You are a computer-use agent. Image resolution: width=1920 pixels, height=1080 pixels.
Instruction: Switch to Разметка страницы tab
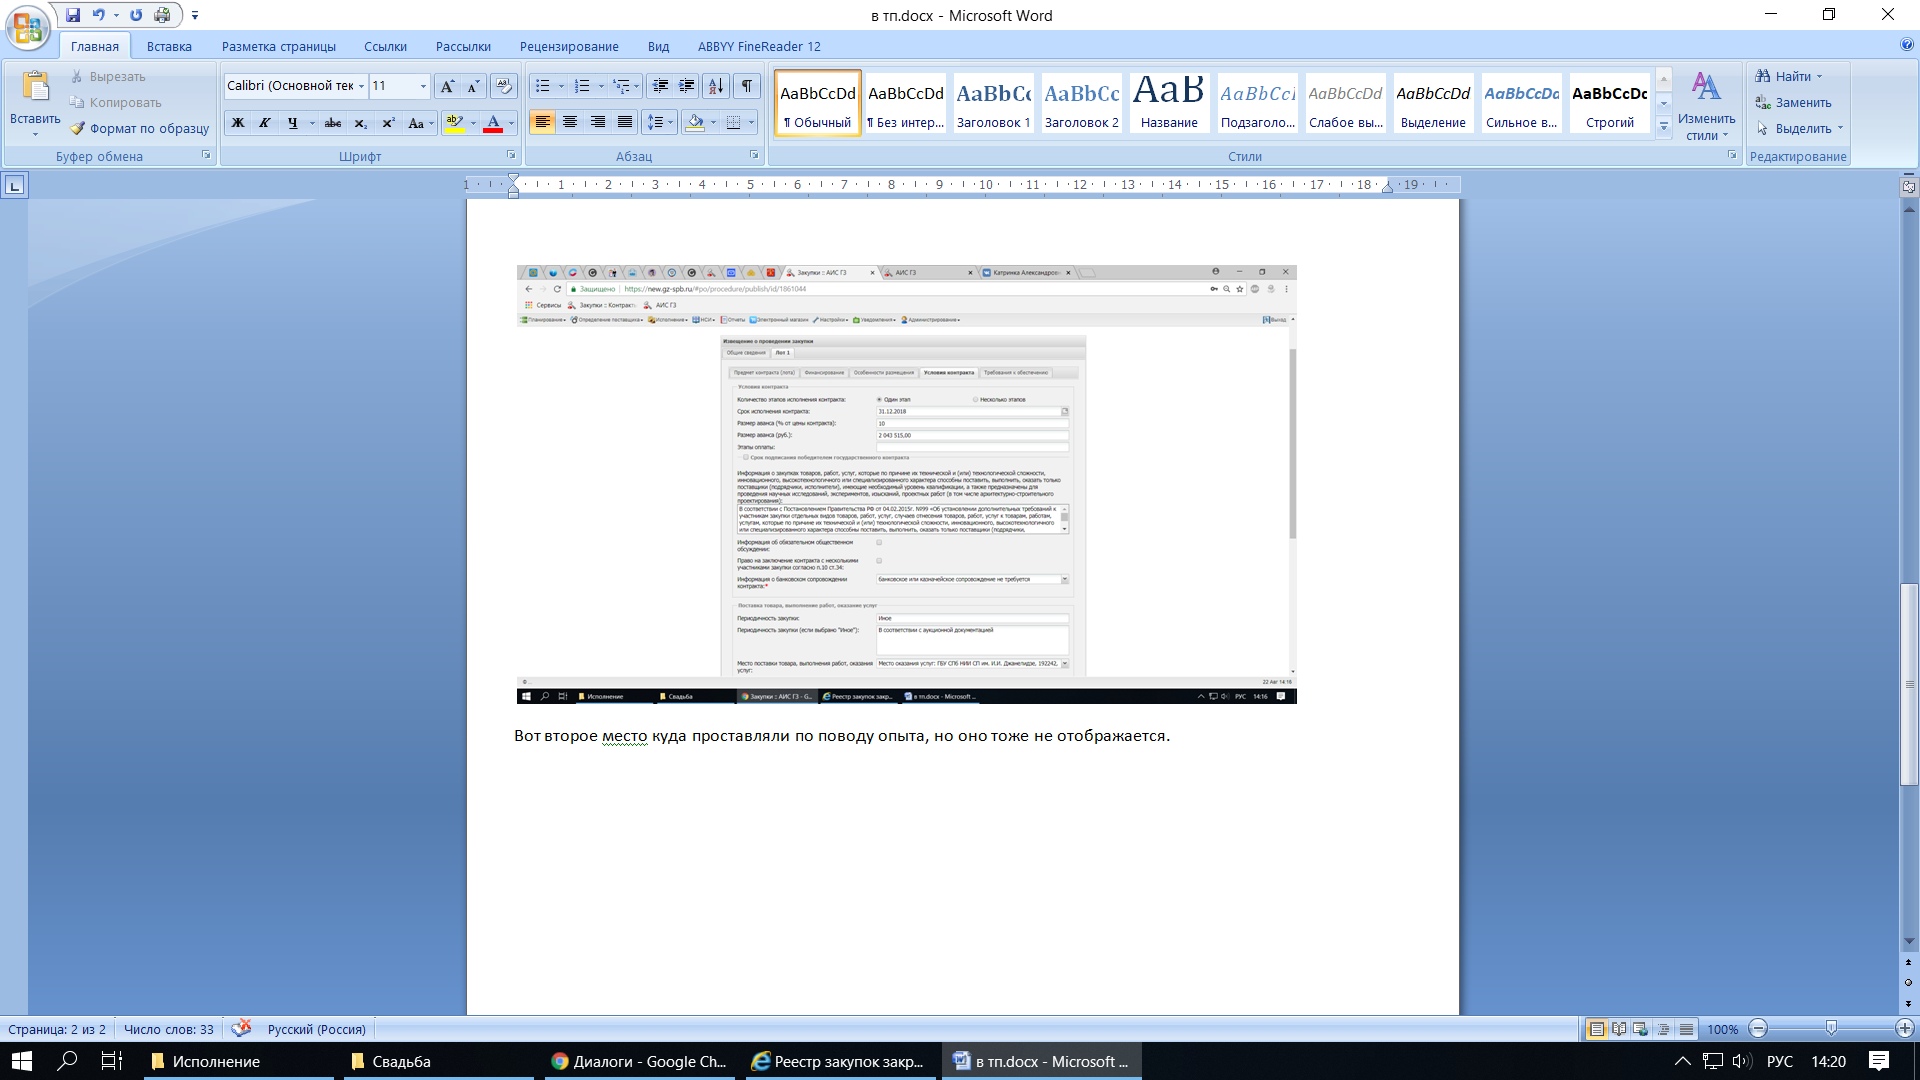coord(279,46)
